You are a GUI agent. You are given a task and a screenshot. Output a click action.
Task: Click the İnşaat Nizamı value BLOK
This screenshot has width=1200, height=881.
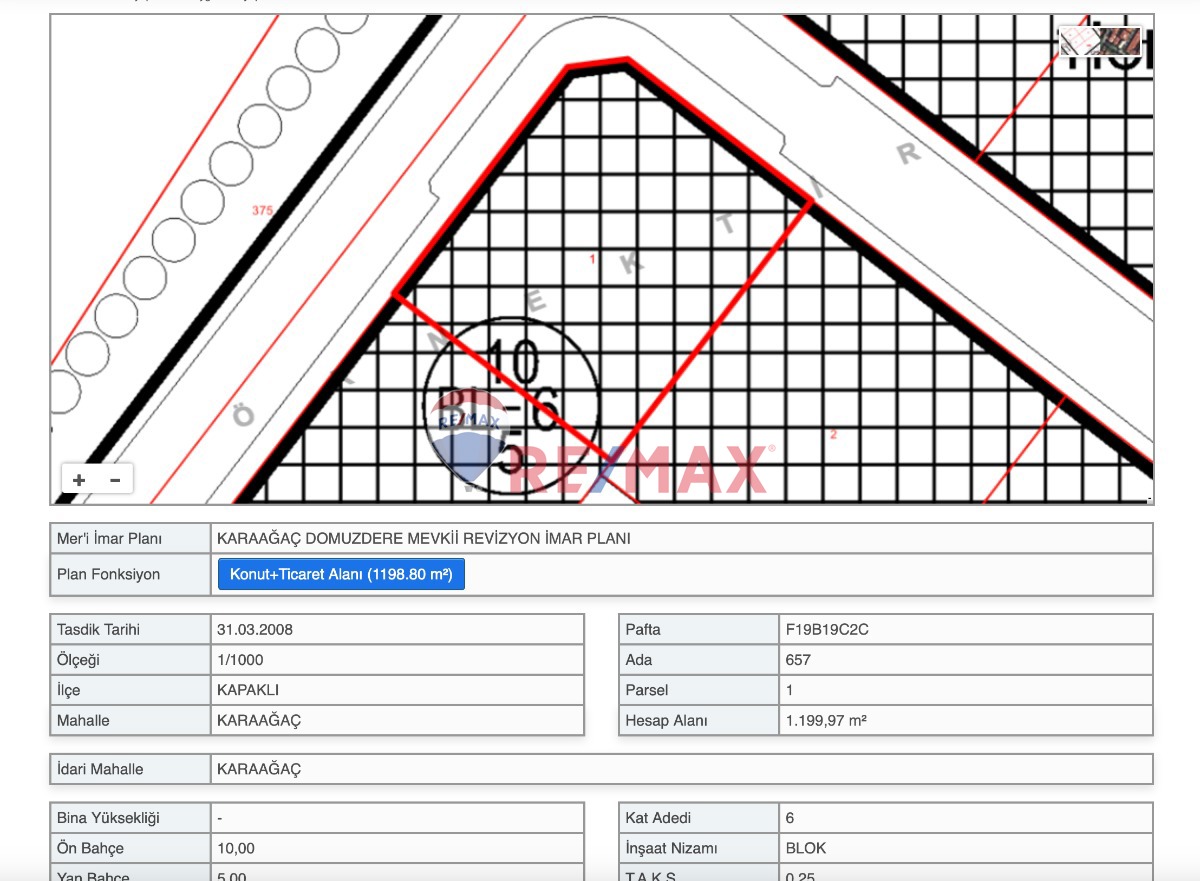click(x=806, y=848)
